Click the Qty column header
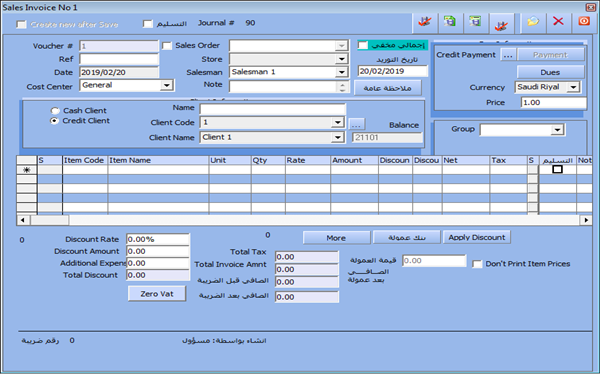The image size is (600, 374). pos(268,160)
